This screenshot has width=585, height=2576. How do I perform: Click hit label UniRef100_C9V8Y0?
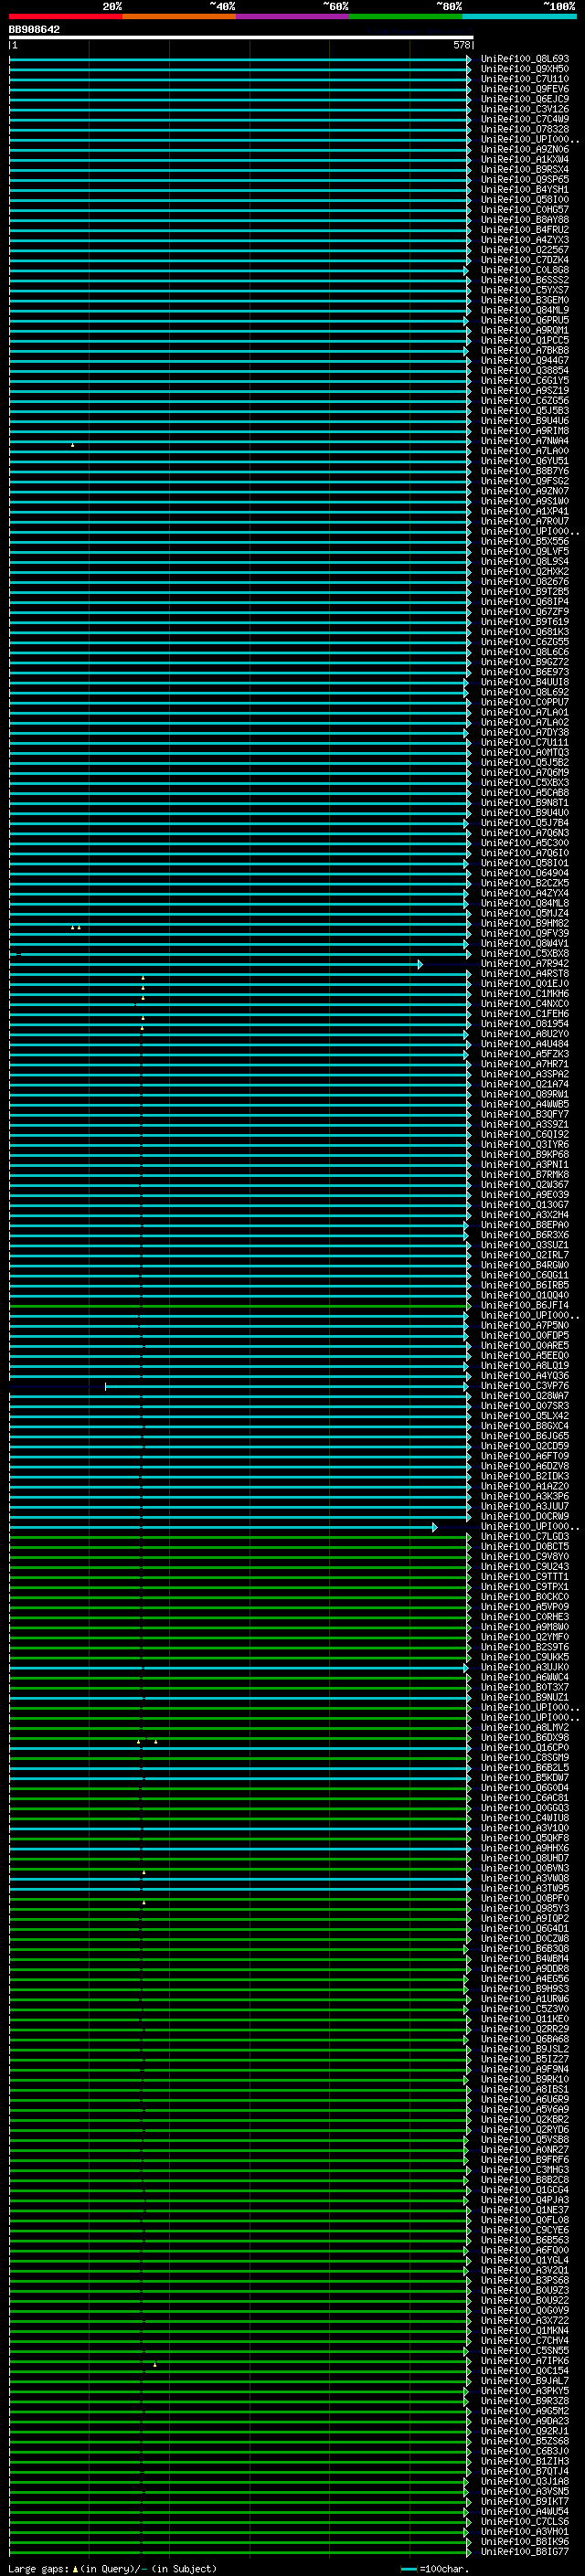click(x=525, y=1556)
